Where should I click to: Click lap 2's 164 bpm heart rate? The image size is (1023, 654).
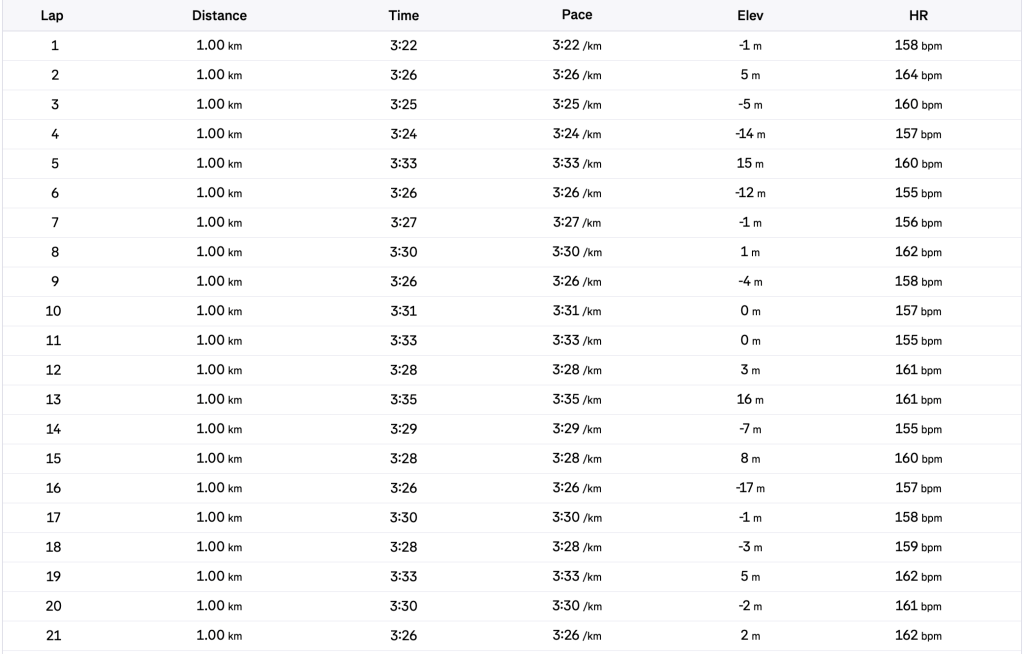click(x=918, y=75)
